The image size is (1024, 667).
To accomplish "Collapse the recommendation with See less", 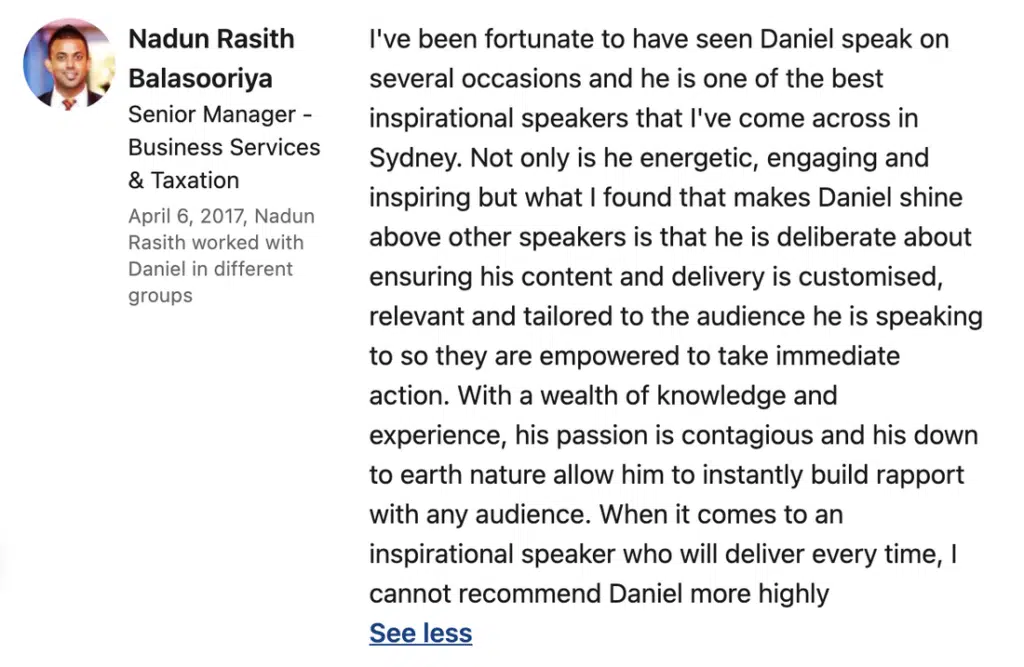I will point(420,633).
